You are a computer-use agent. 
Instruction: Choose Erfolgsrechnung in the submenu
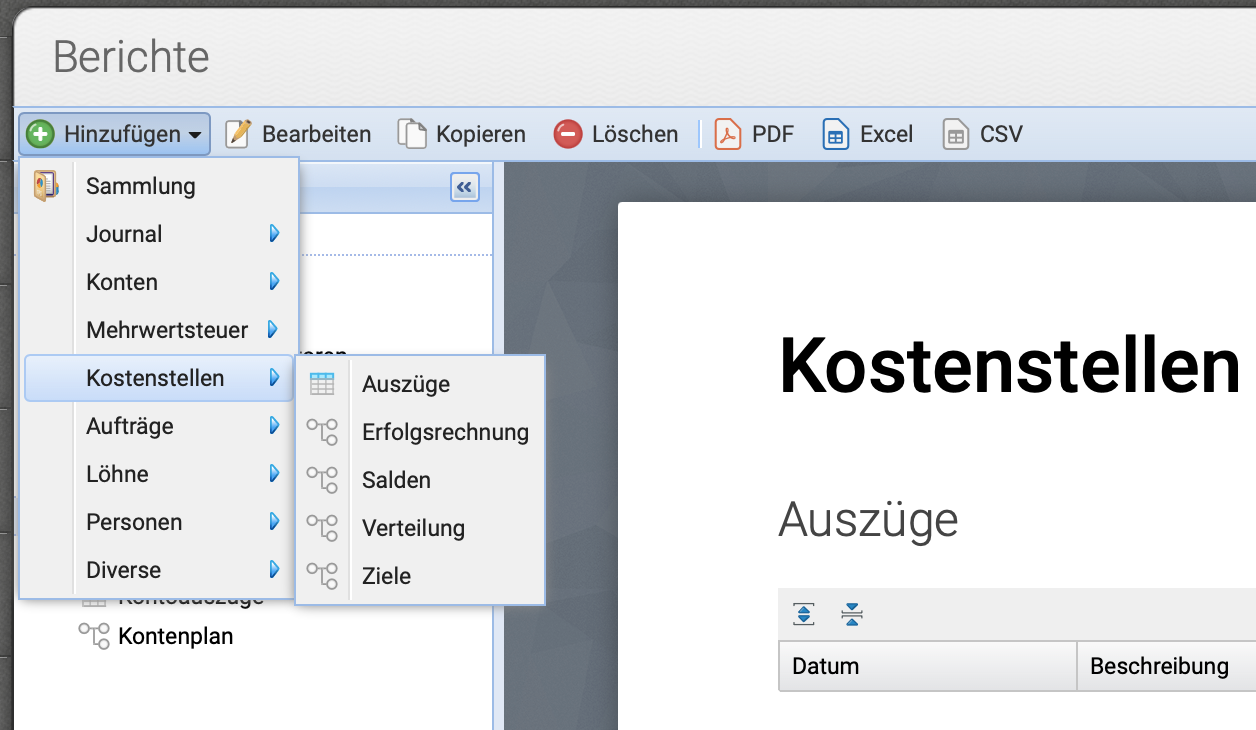point(420,432)
